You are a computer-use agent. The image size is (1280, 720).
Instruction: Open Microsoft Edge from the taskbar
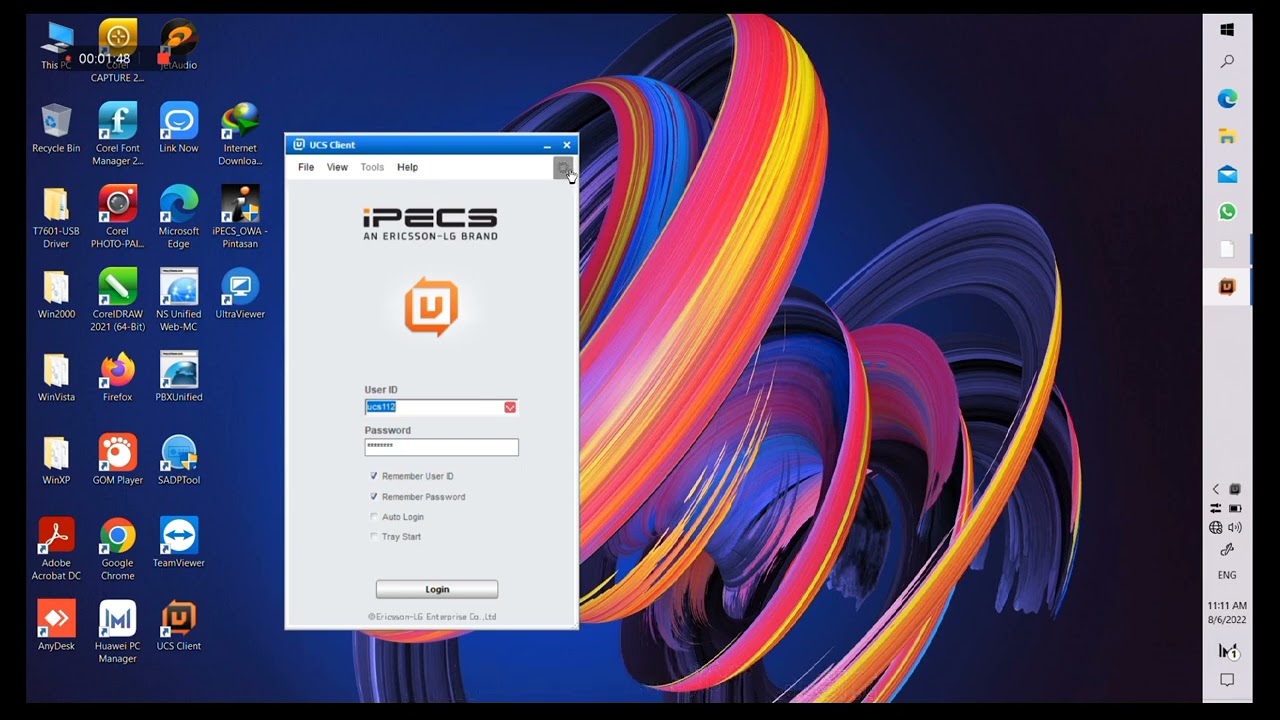1227,99
